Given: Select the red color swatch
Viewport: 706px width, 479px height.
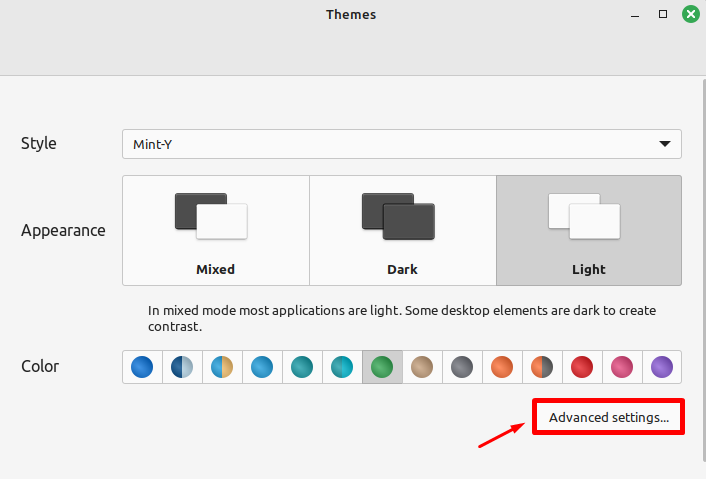Looking at the screenshot, I should click(582, 367).
